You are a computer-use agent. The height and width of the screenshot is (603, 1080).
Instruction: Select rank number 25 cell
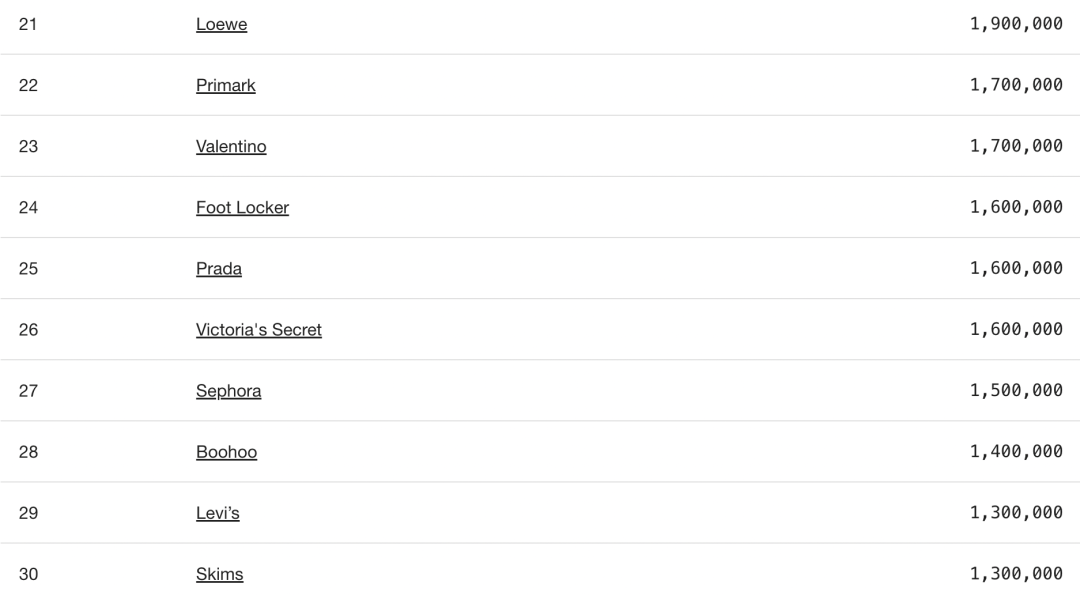click(x=28, y=269)
